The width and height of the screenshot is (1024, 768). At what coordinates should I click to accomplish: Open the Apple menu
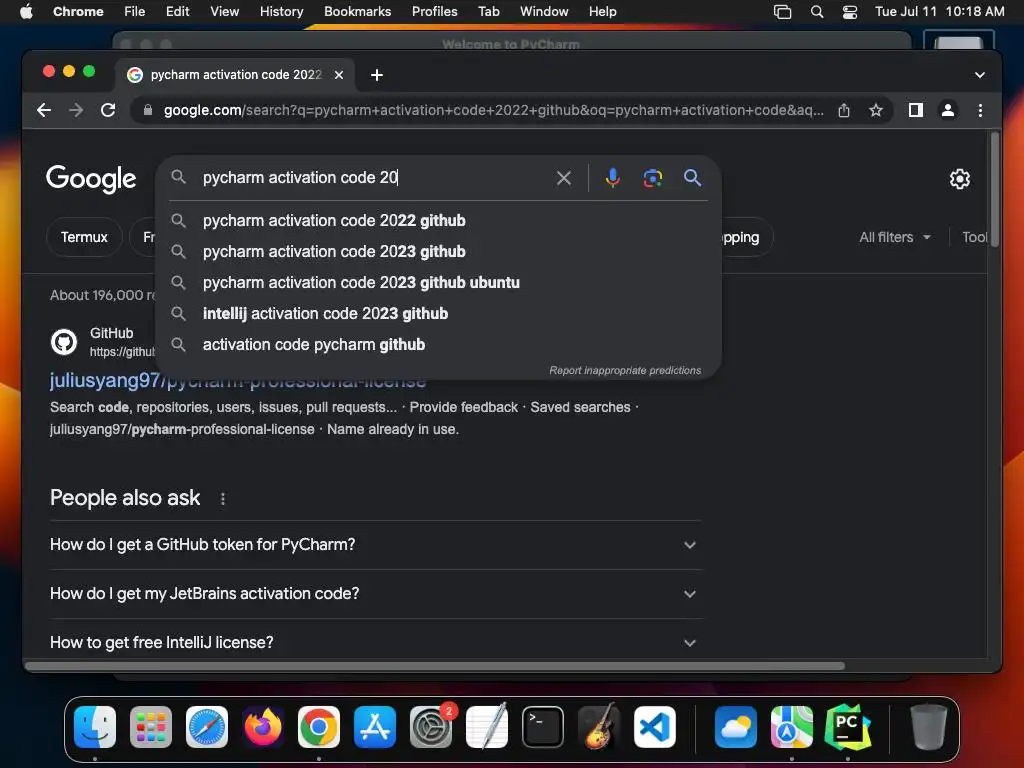coord(26,12)
